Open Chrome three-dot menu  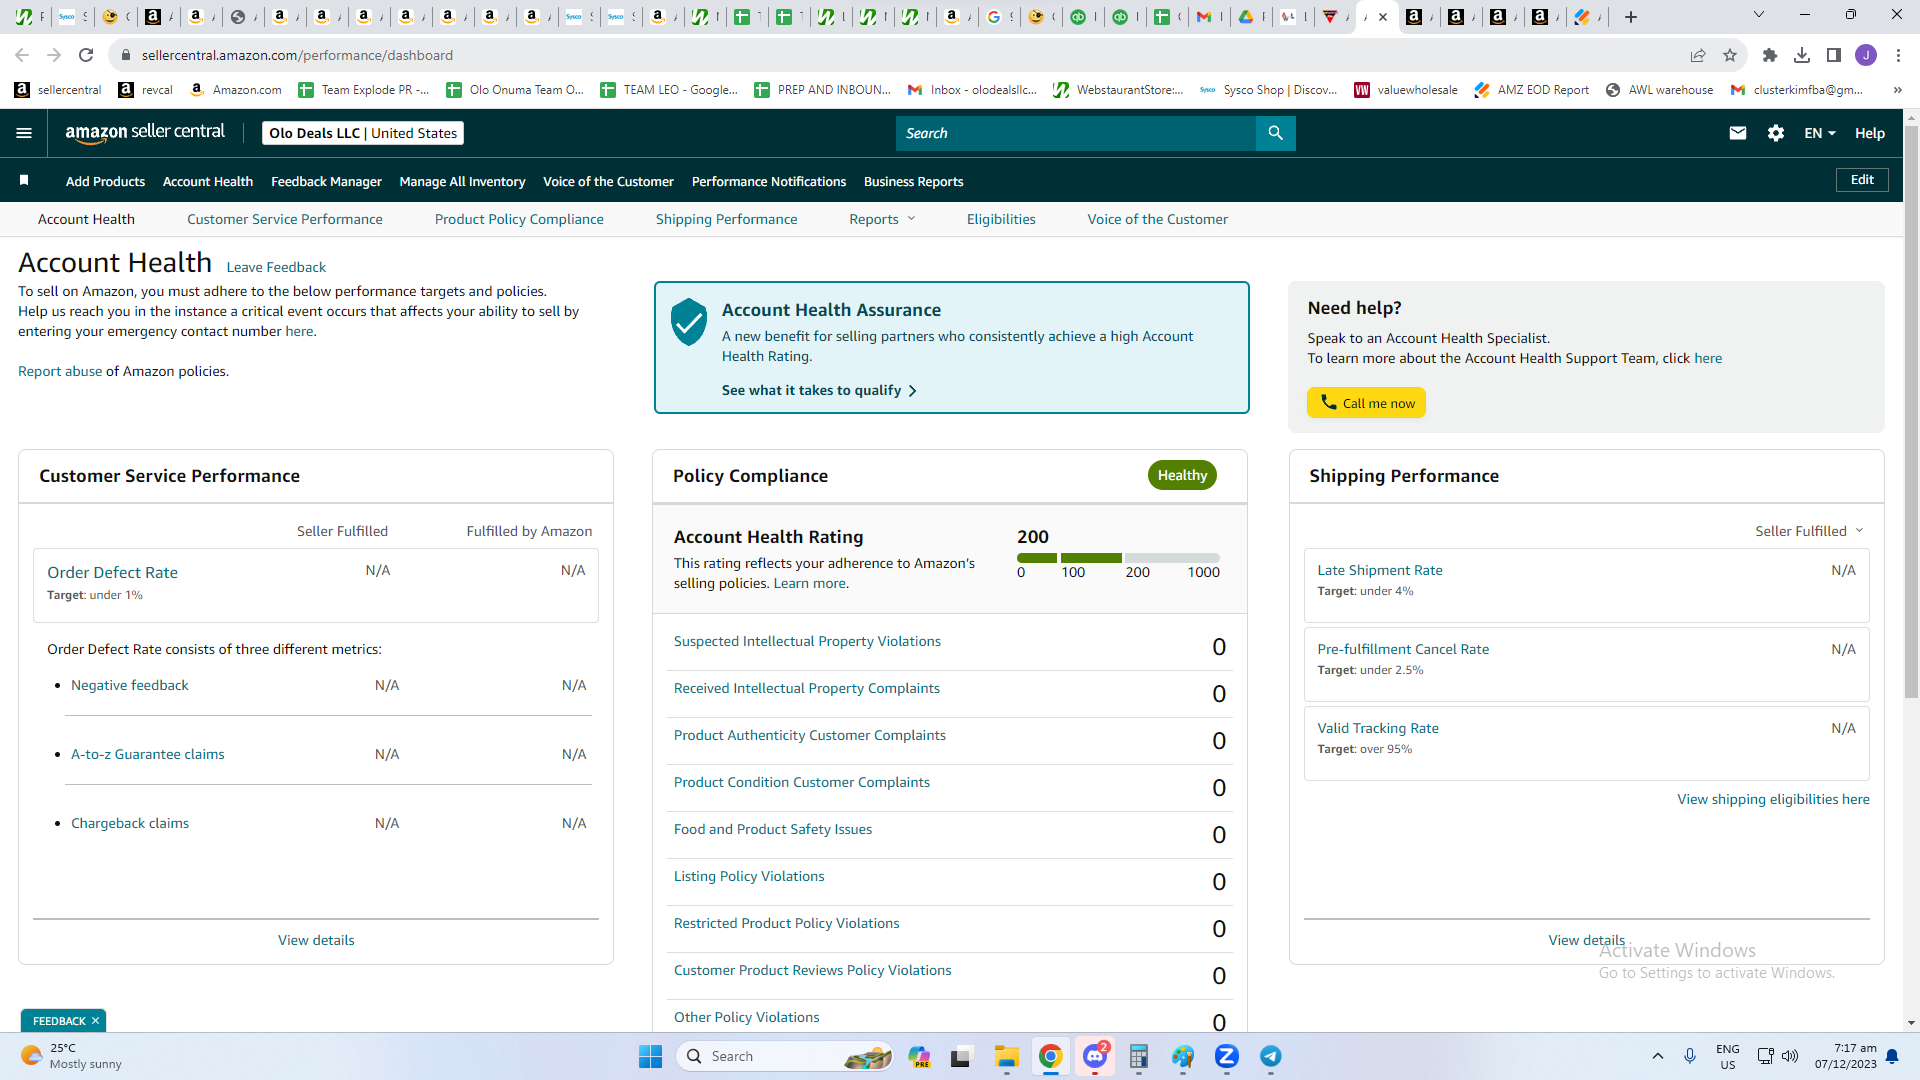1898,55
